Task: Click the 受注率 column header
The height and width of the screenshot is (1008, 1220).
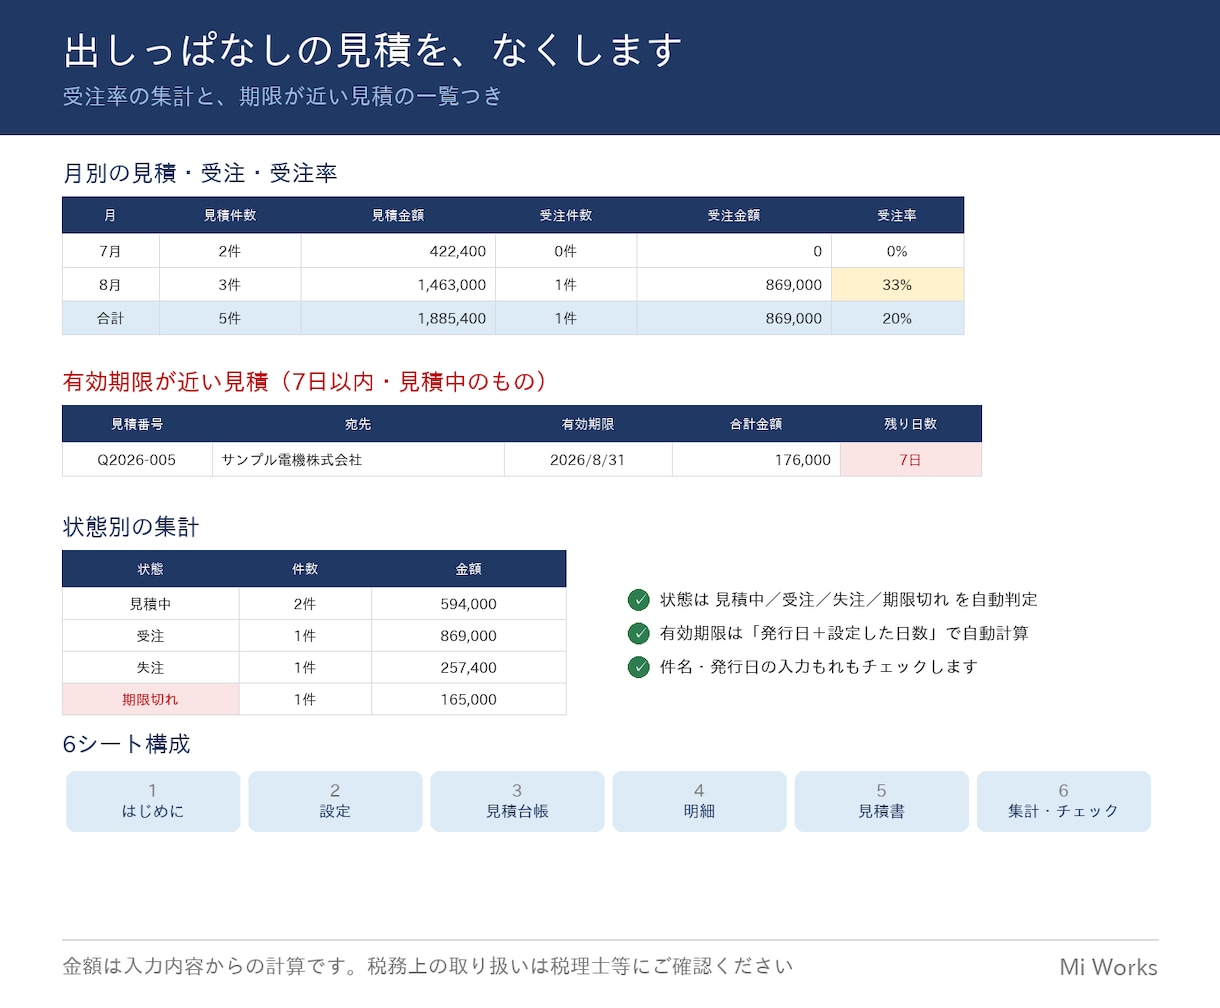Action: click(x=897, y=215)
